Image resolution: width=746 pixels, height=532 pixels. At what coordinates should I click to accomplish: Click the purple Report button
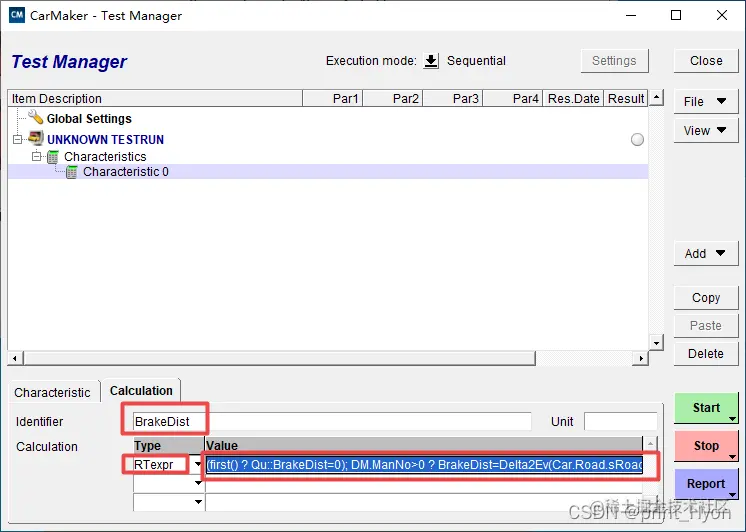[706, 484]
